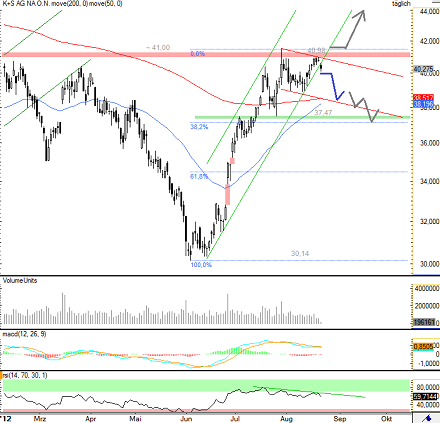Click the 40,0000 RSI axis label
The image size is (440, 423).
click(428, 405)
